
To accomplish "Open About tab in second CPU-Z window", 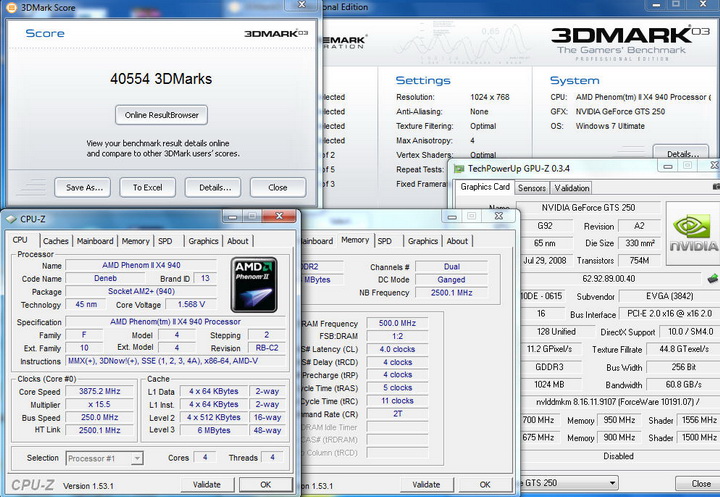I will point(457,241).
